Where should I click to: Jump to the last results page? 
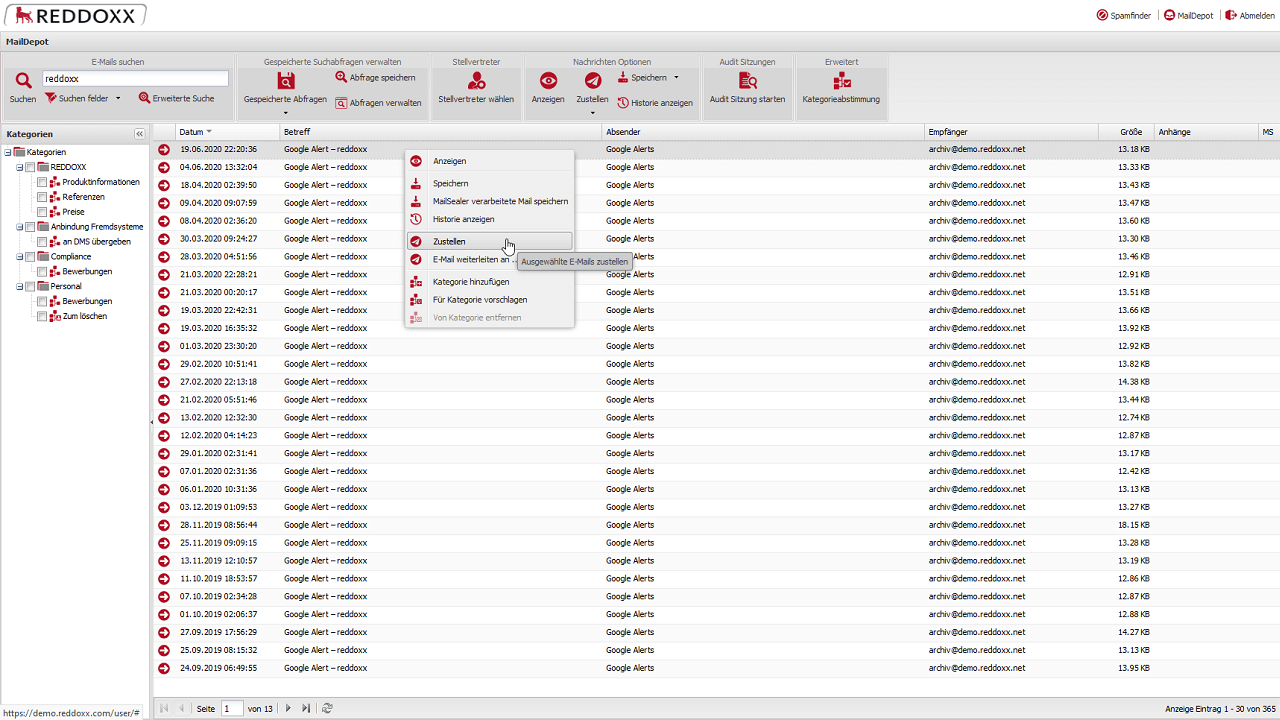coord(306,708)
